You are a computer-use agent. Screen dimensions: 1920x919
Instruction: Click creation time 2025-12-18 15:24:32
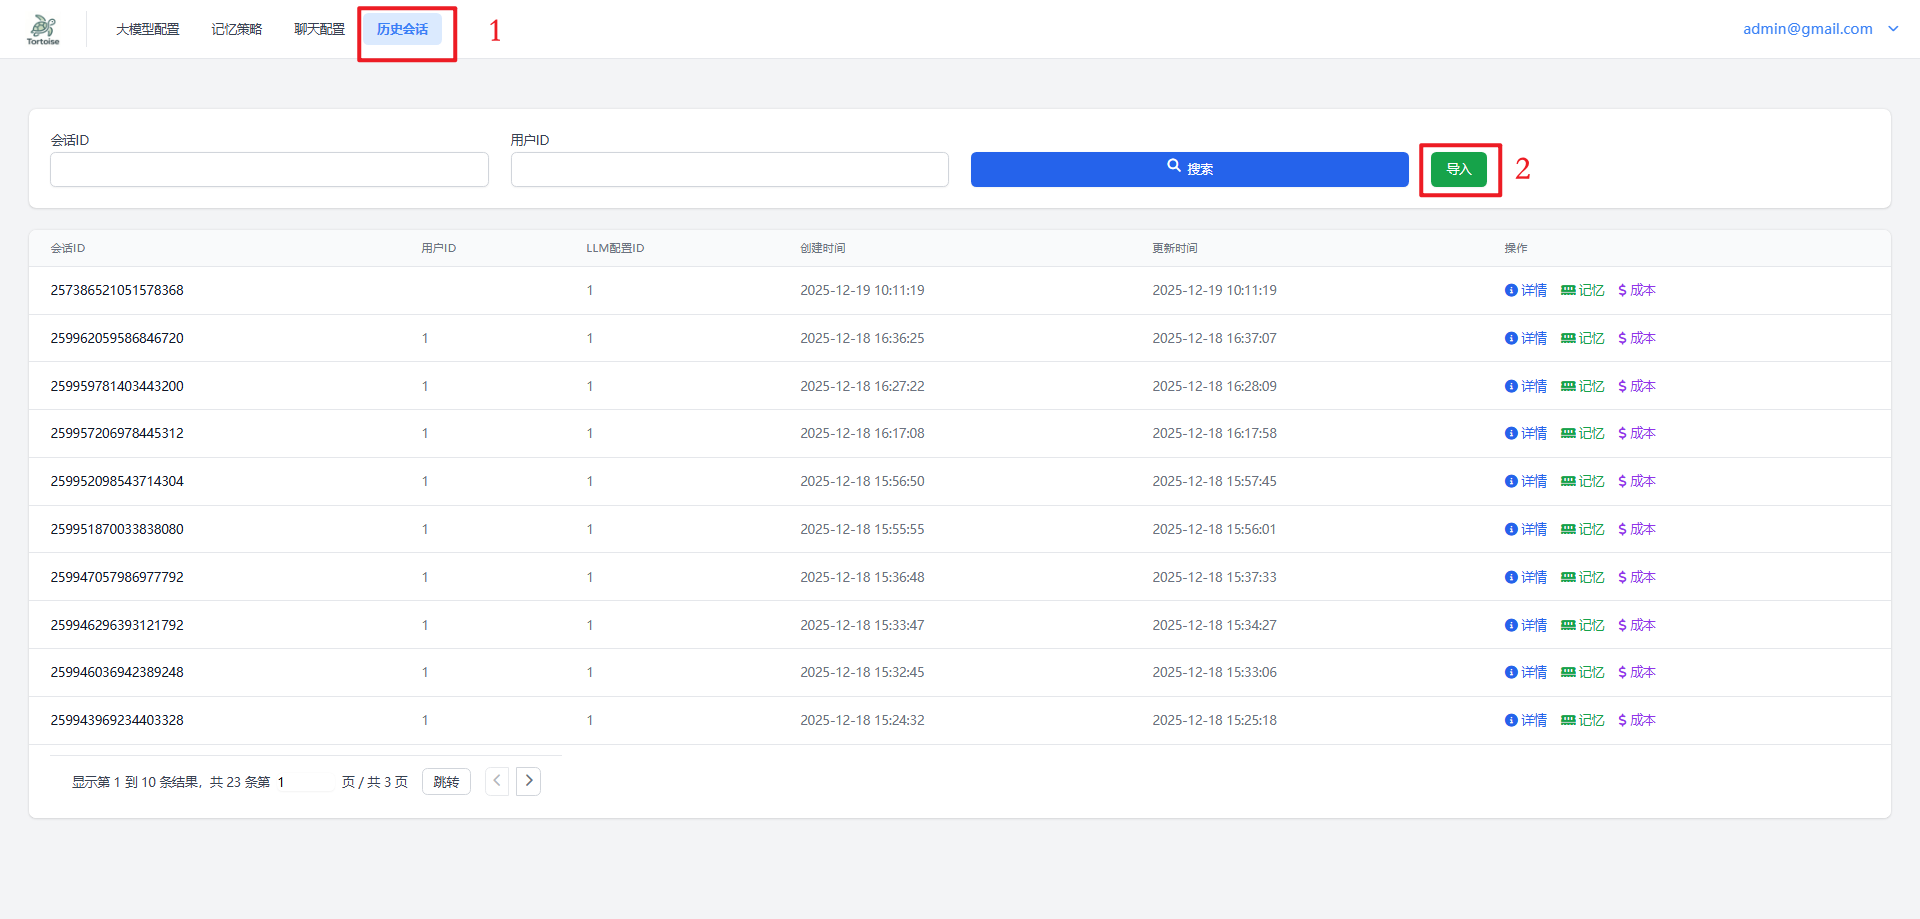click(x=862, y=720)
